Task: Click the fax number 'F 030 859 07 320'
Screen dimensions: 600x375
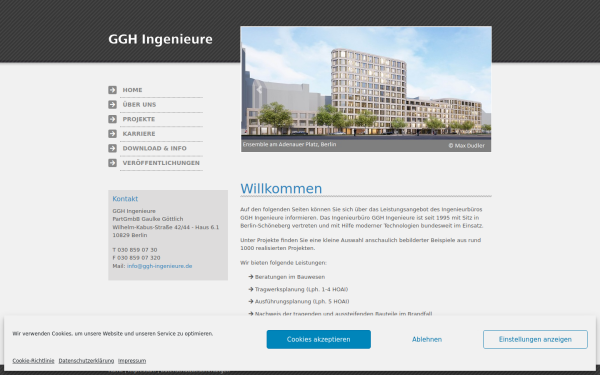Action: click(x=136, y=258)
